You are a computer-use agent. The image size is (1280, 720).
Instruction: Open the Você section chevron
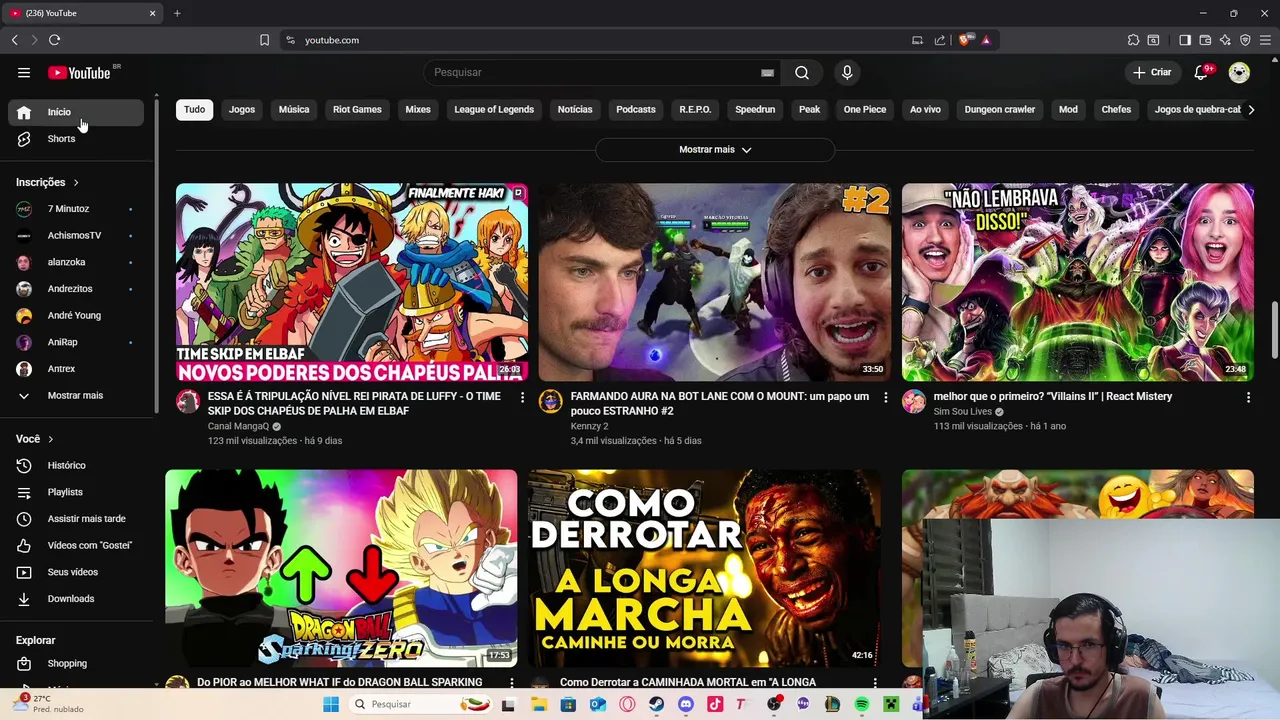pyautogui.click(x=51, y=439)
